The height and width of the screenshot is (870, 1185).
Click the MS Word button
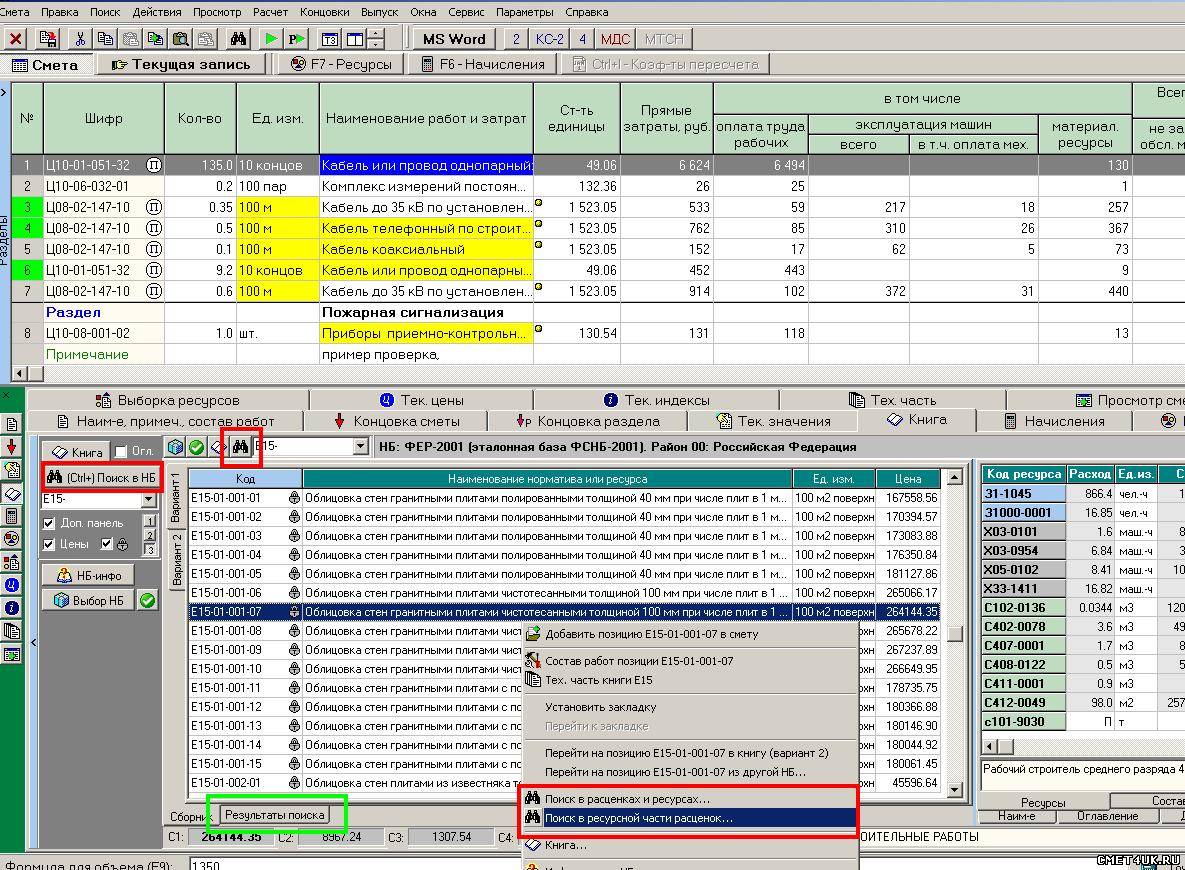(454, 39)
